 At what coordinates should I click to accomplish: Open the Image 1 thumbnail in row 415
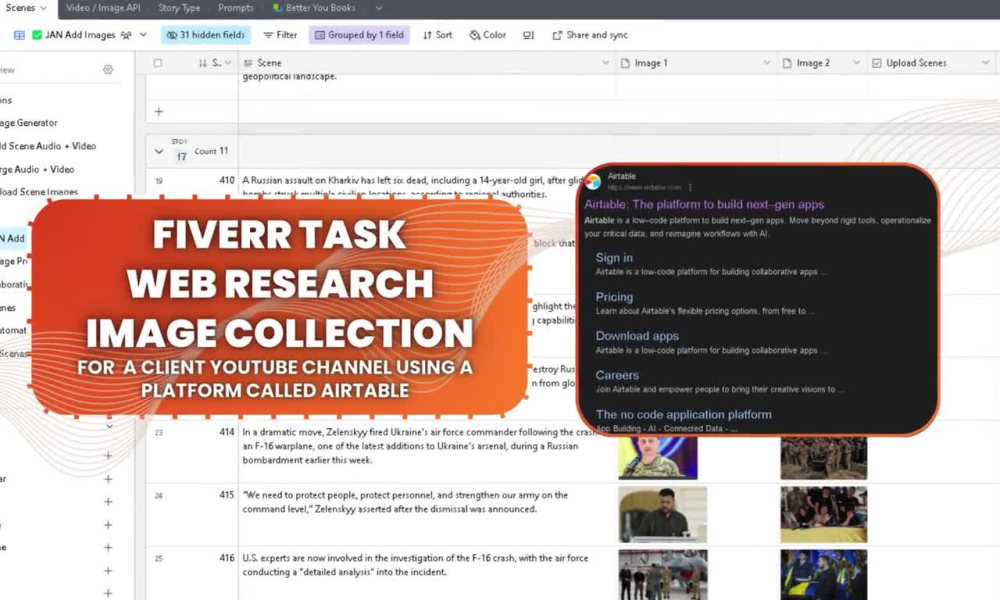point(663,515)
